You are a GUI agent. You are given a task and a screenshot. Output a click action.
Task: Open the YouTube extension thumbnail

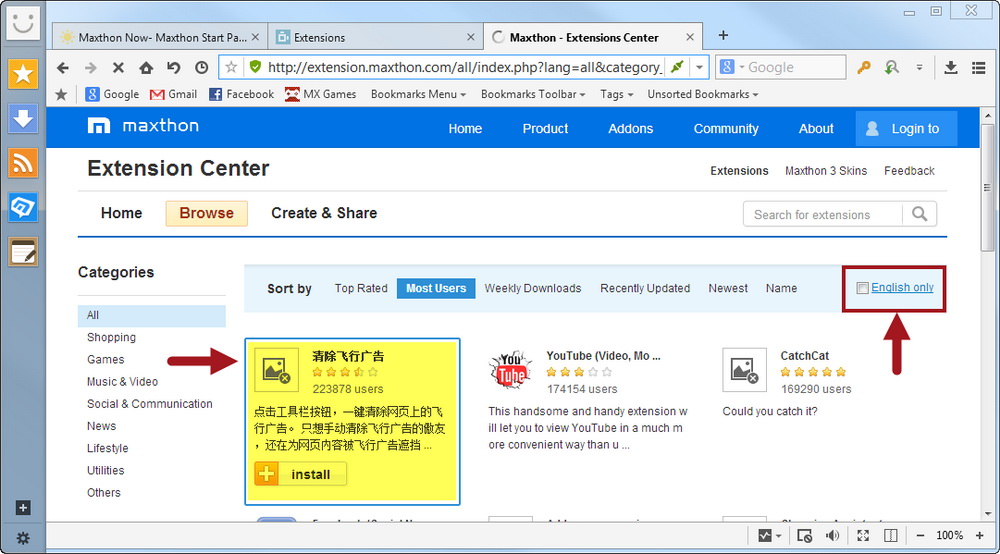(x=511, y=370)
